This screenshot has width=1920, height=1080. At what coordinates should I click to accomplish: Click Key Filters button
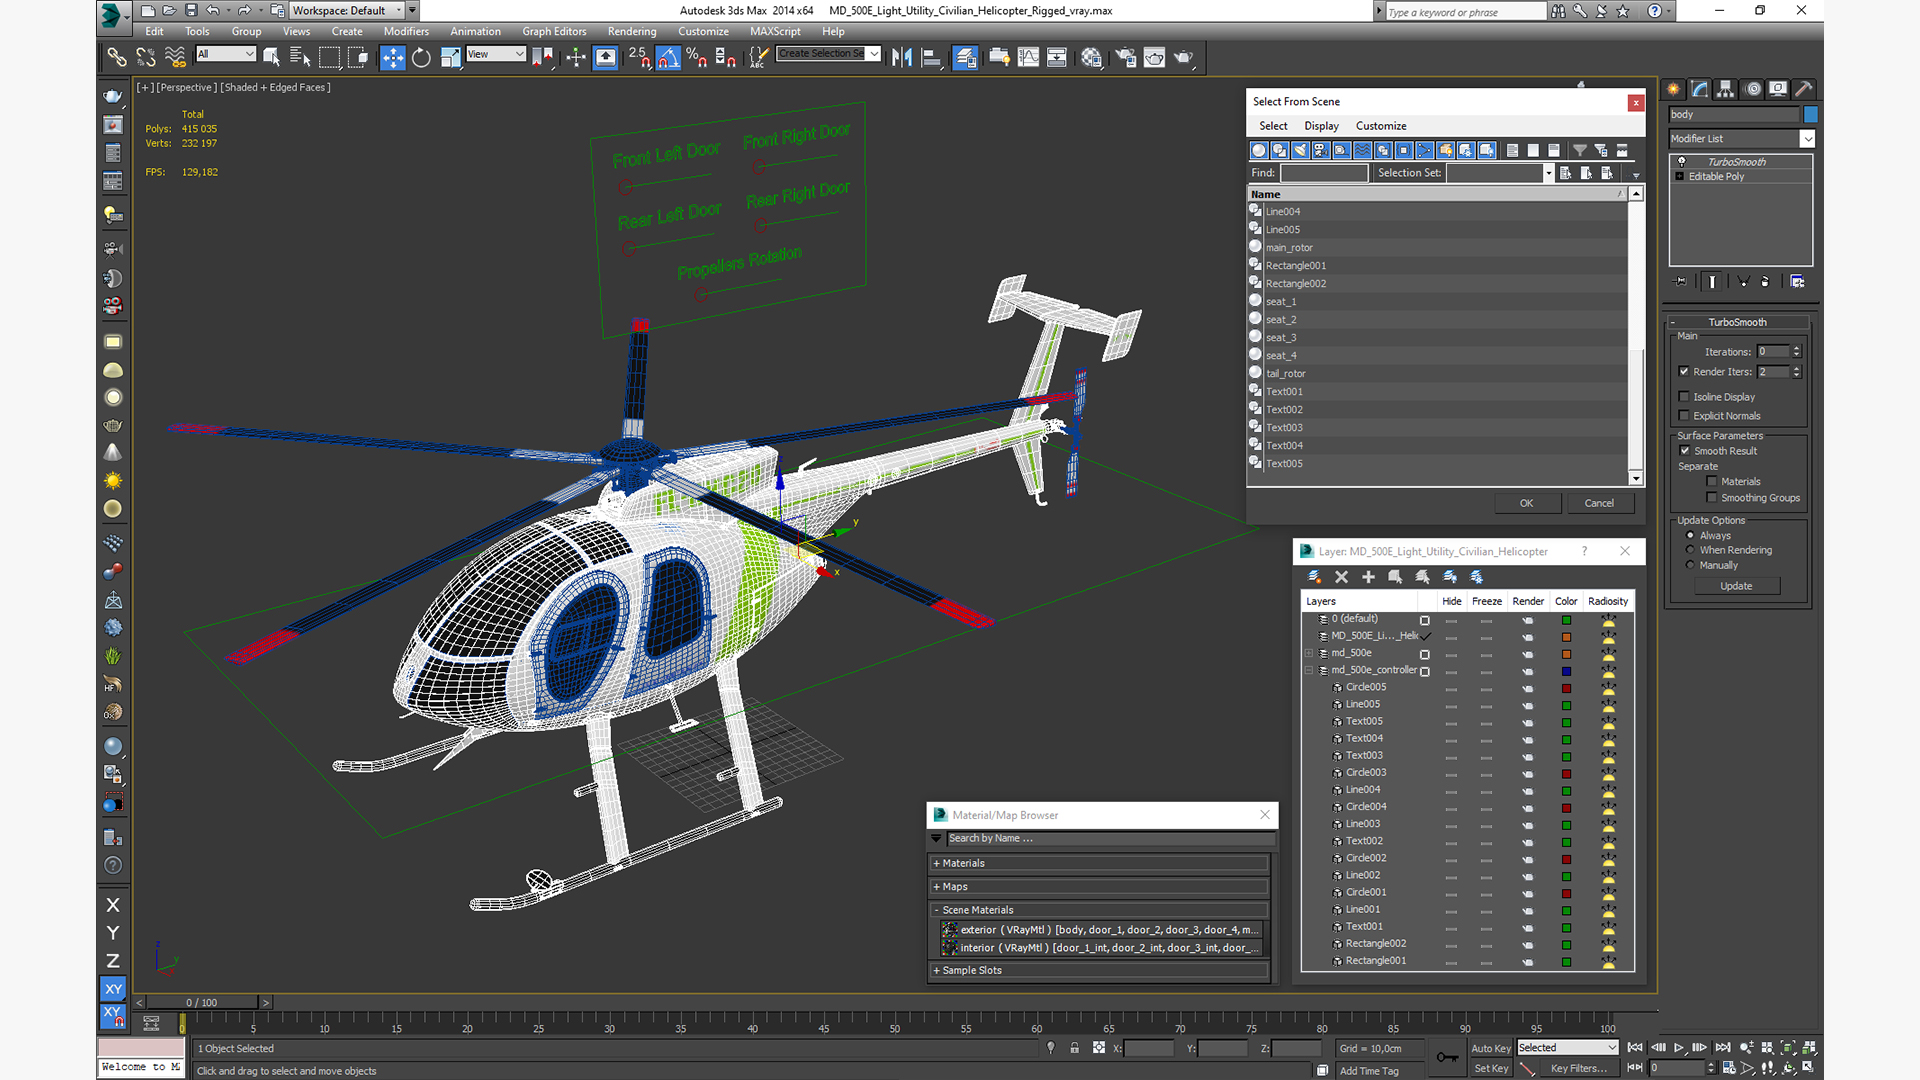(x=1579, y=1069)
